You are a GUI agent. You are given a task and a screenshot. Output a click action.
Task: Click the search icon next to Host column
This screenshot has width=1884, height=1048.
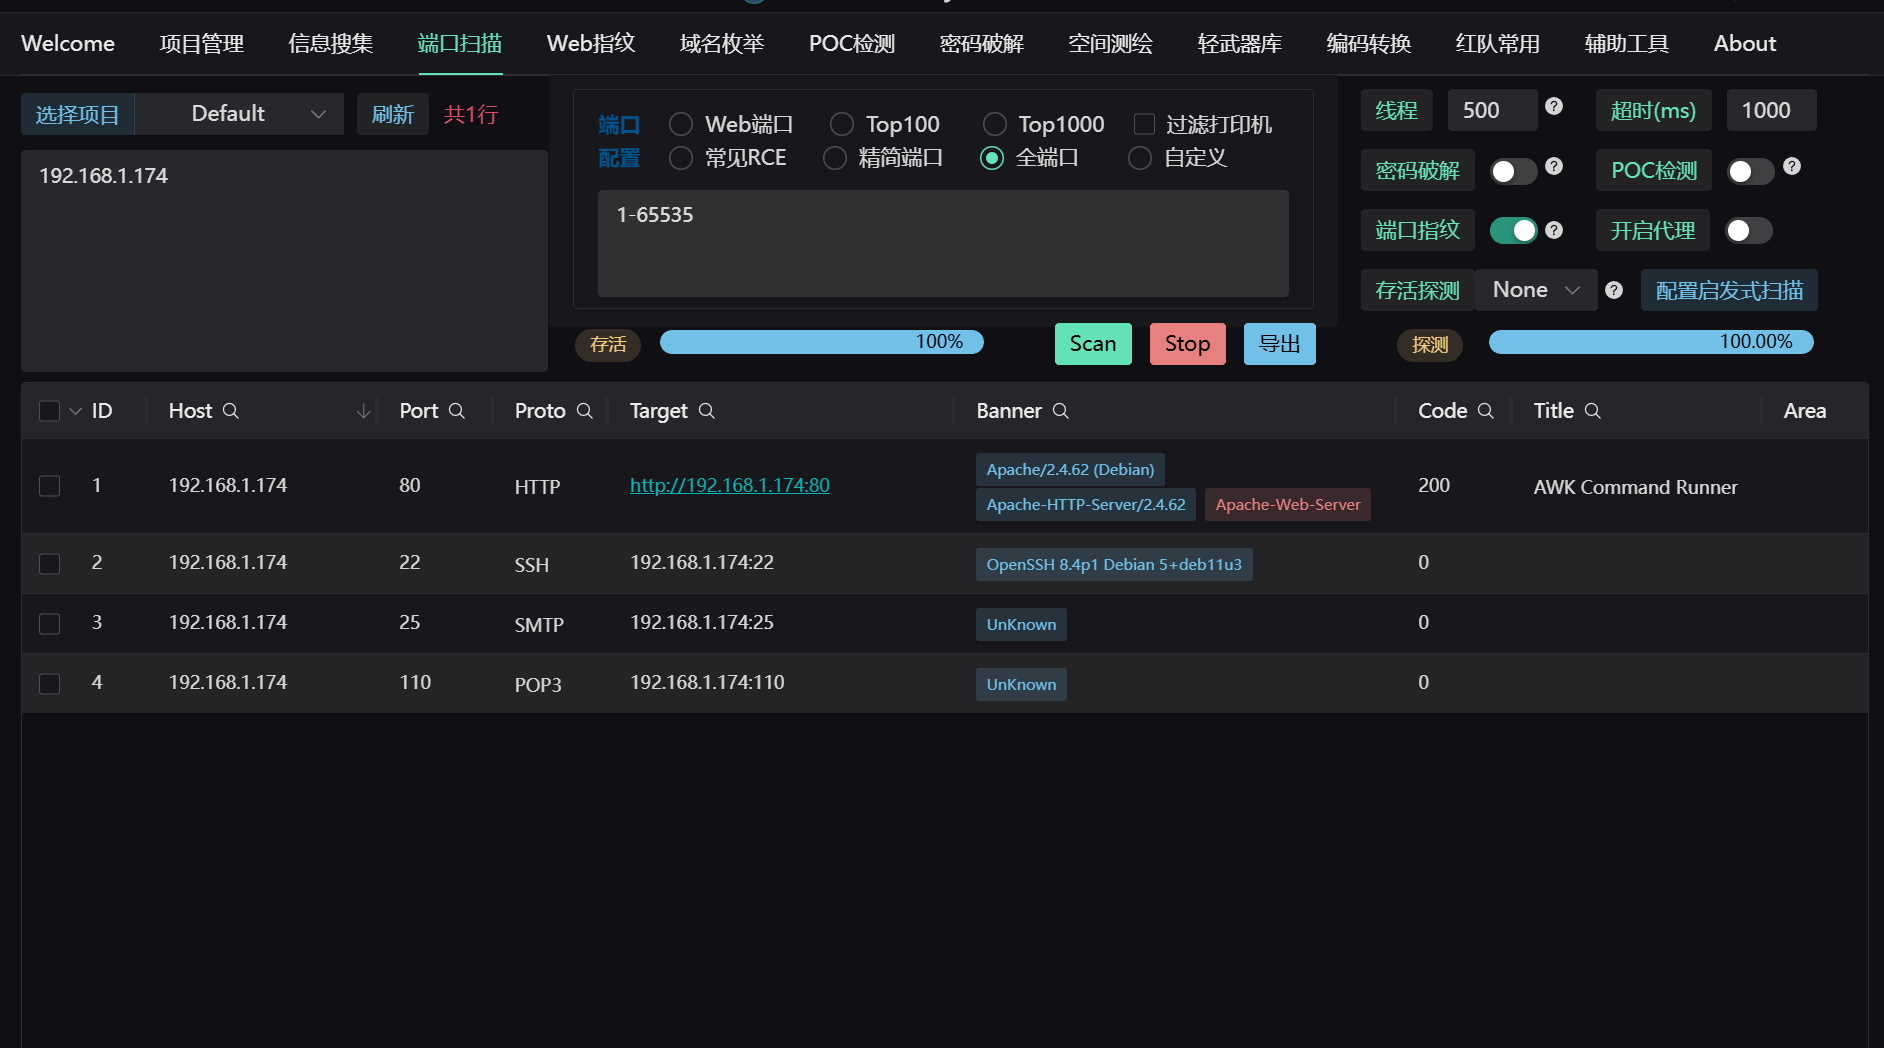pos(231,411)
